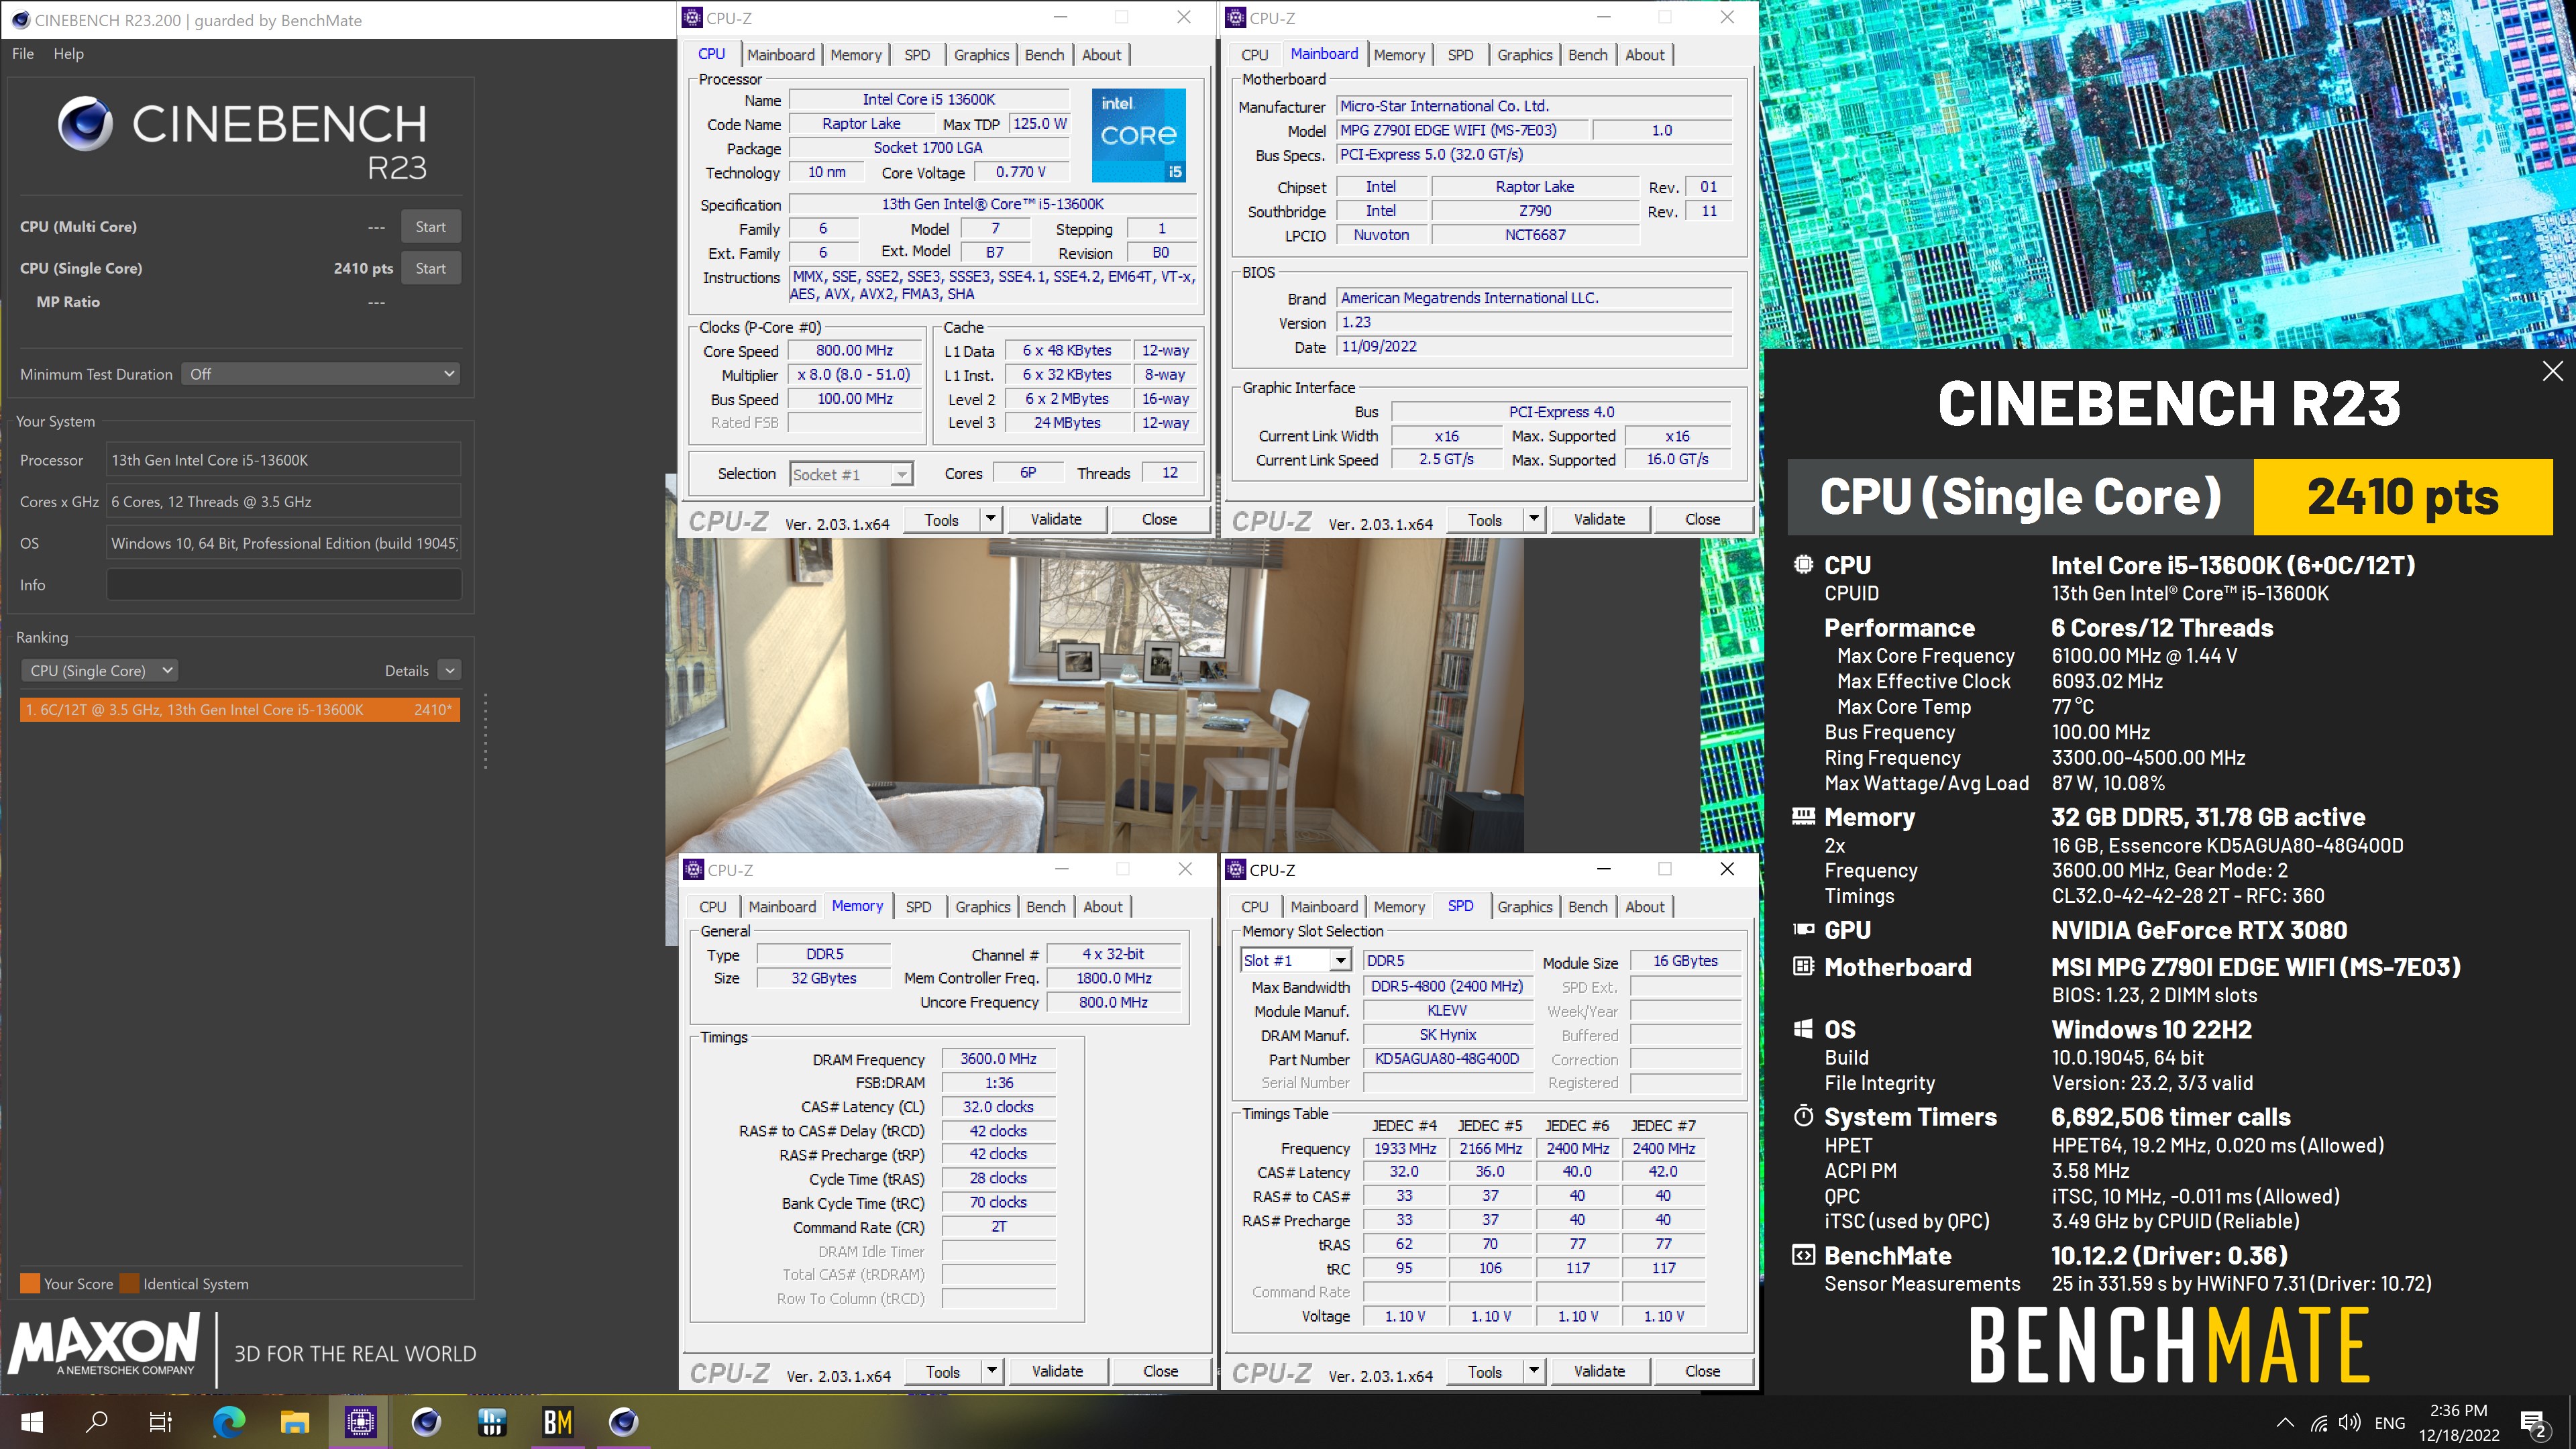
Task: Open Tools dropdown arrow in Mainboard window
Action: [1534, 518]
